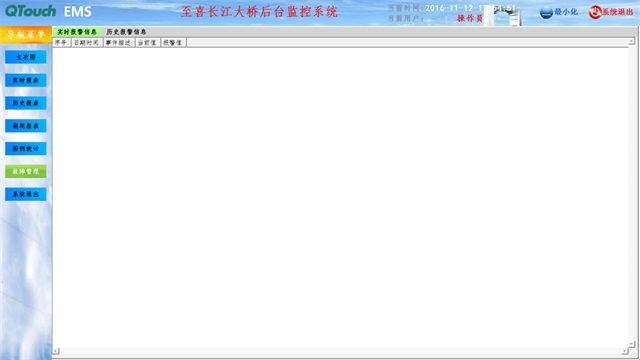This screenshot has width=640, height=360.
Task: Click the 导航菜单 navigation menu header
Action: pos(26,35)
